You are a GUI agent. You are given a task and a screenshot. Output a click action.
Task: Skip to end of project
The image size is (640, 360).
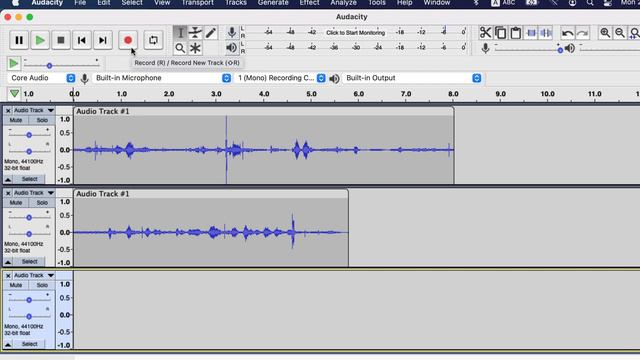click(103, 40)
